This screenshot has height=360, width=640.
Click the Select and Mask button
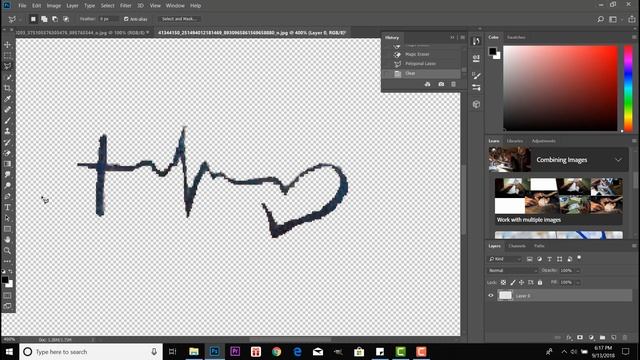[x=179, y=19]
